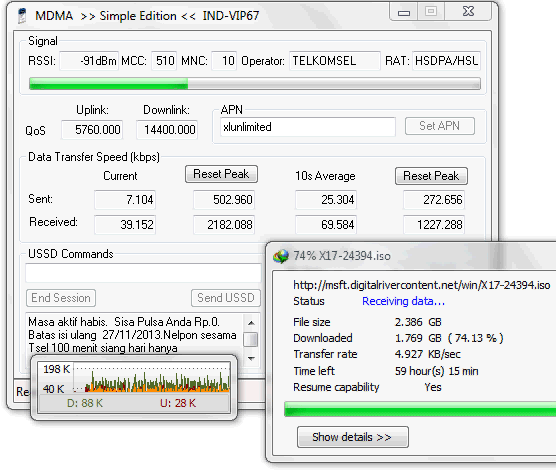
Task: Click the 198 K graph scale label
Action: point(57,369)
